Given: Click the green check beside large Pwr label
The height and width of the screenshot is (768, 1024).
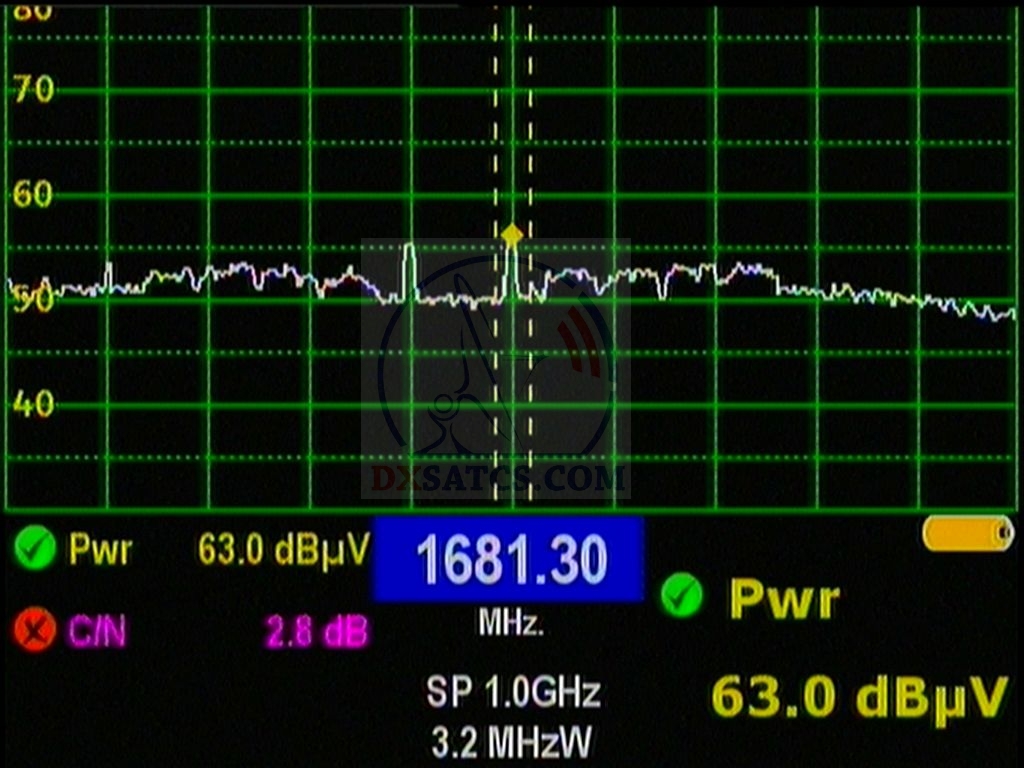Looking at the screenshot, I should point(681,597).
